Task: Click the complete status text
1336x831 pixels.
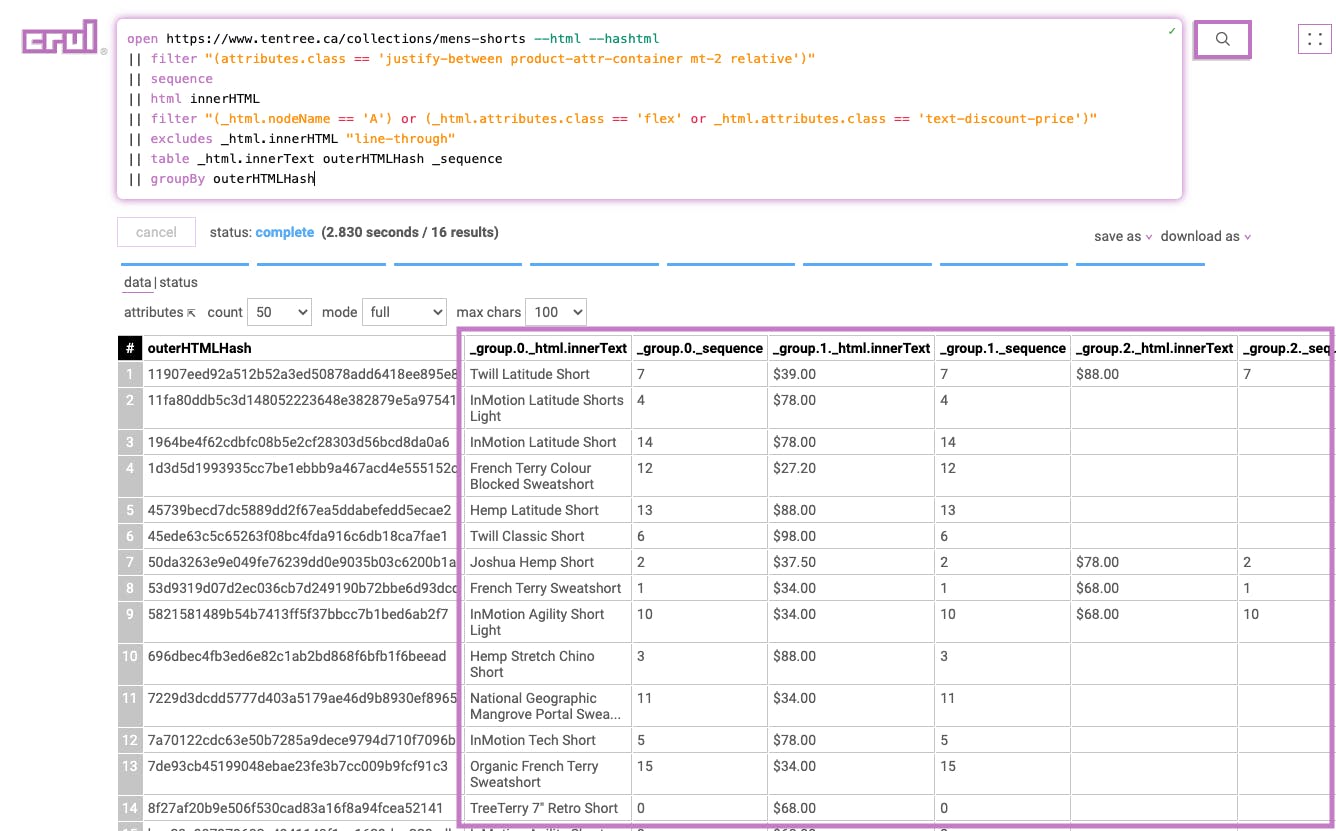Action: 285,232
